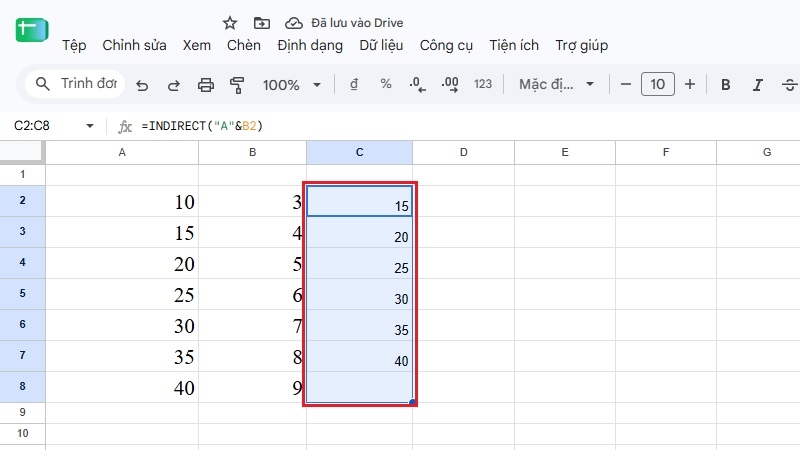Click cell C7 showing 40
This screenshot has width=800, height=450.
coord(360,356)
